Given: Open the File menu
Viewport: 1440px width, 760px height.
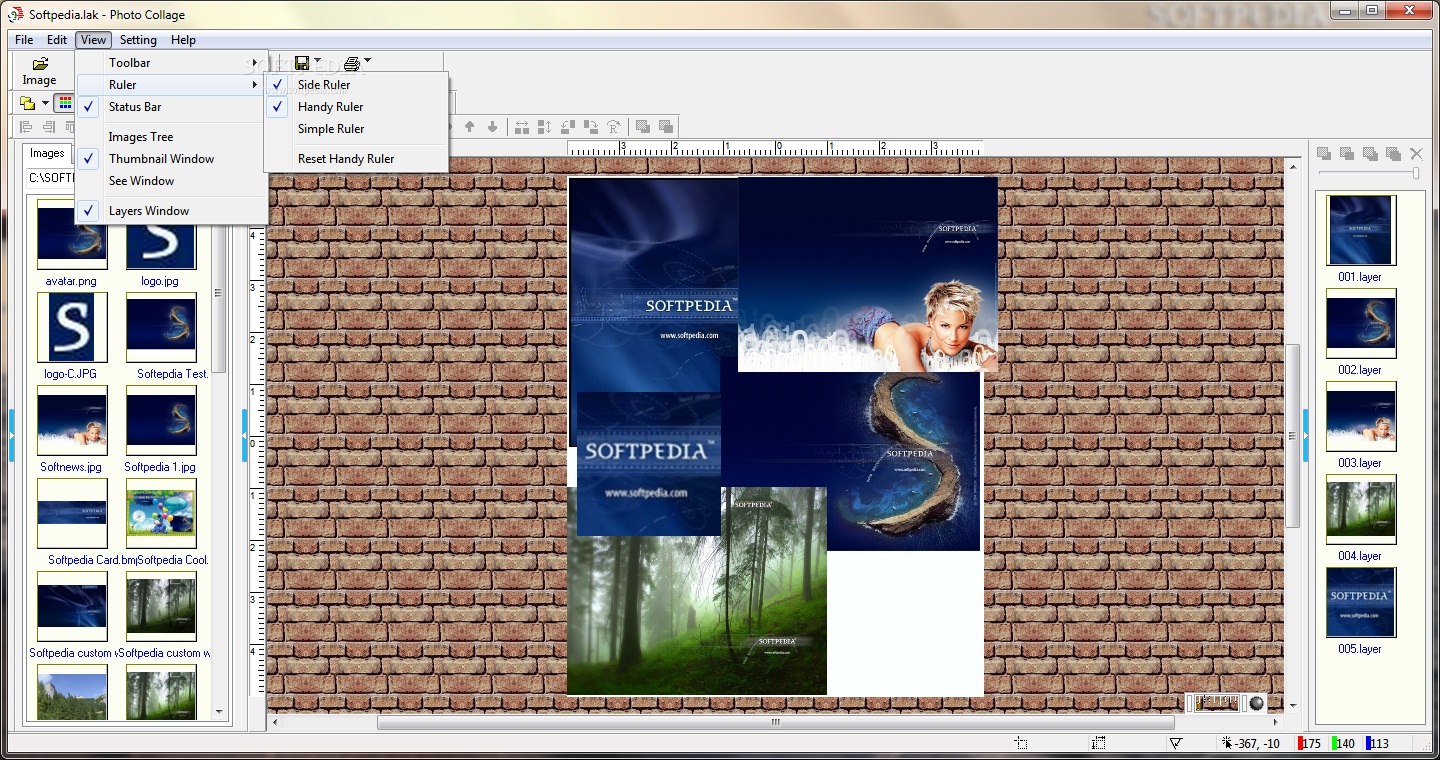Looking at the screenshot, I should (x=24, y=40).
